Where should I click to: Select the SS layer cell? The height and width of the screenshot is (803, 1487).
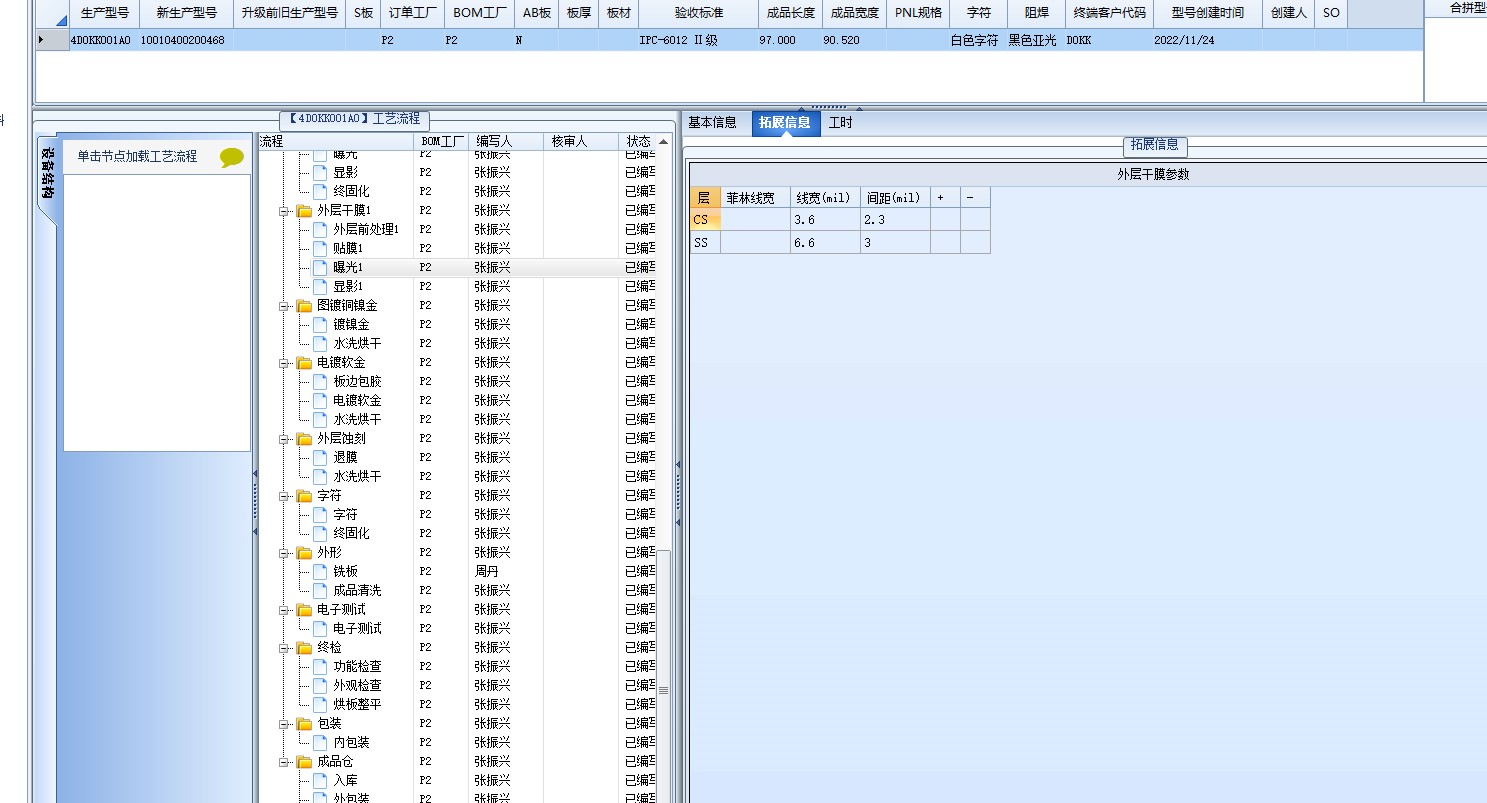click(x=705, y=243)
